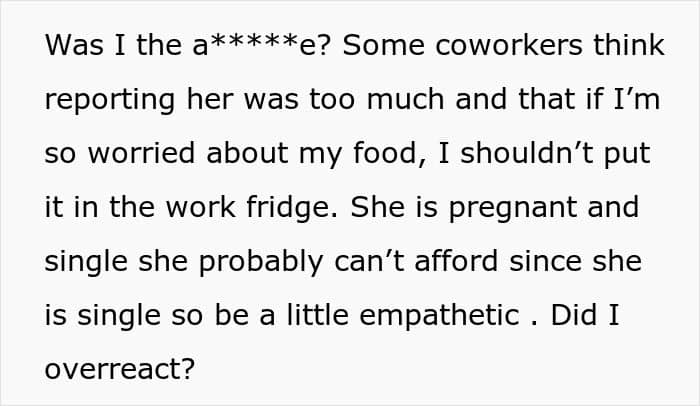This screenshot has width=700, height=406.
Task: Click the word "can't" in the text
Action: click(x=369, y=261)
